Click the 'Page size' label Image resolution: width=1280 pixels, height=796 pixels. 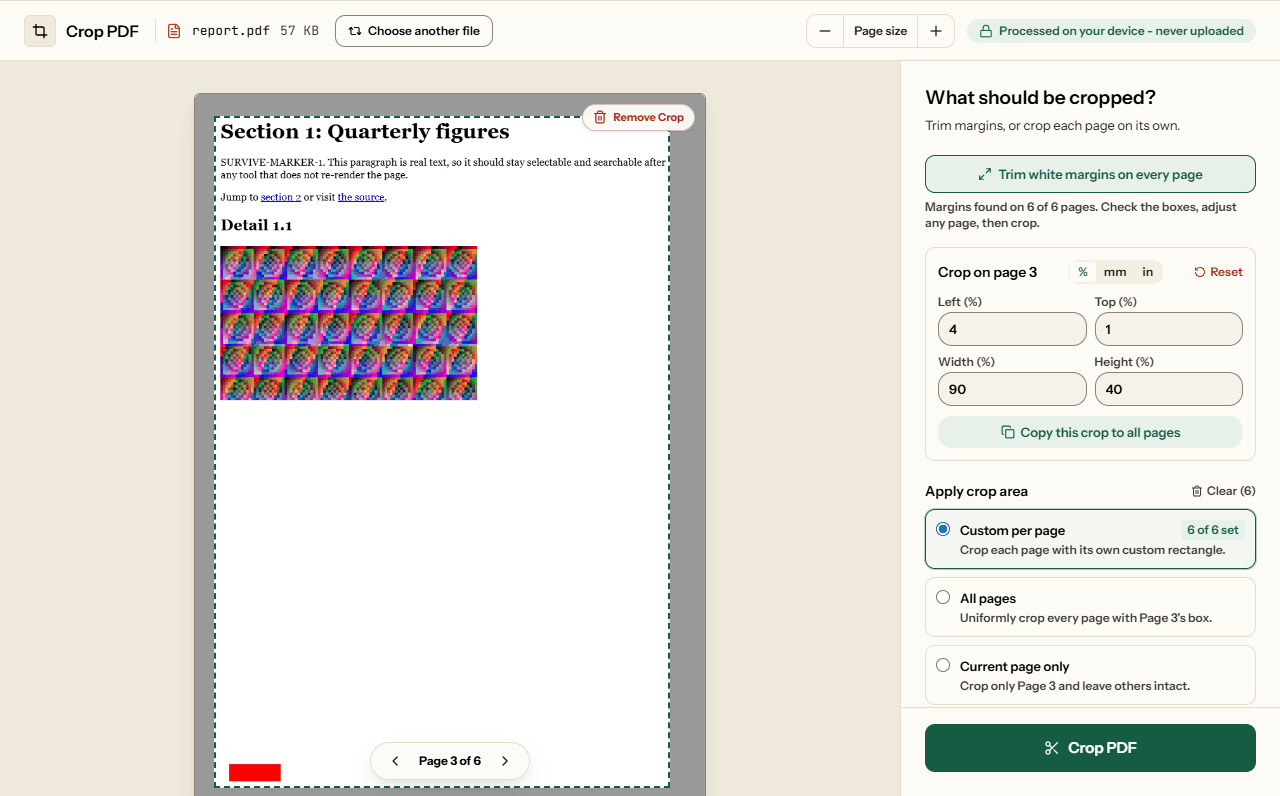[x=880, y=31]
